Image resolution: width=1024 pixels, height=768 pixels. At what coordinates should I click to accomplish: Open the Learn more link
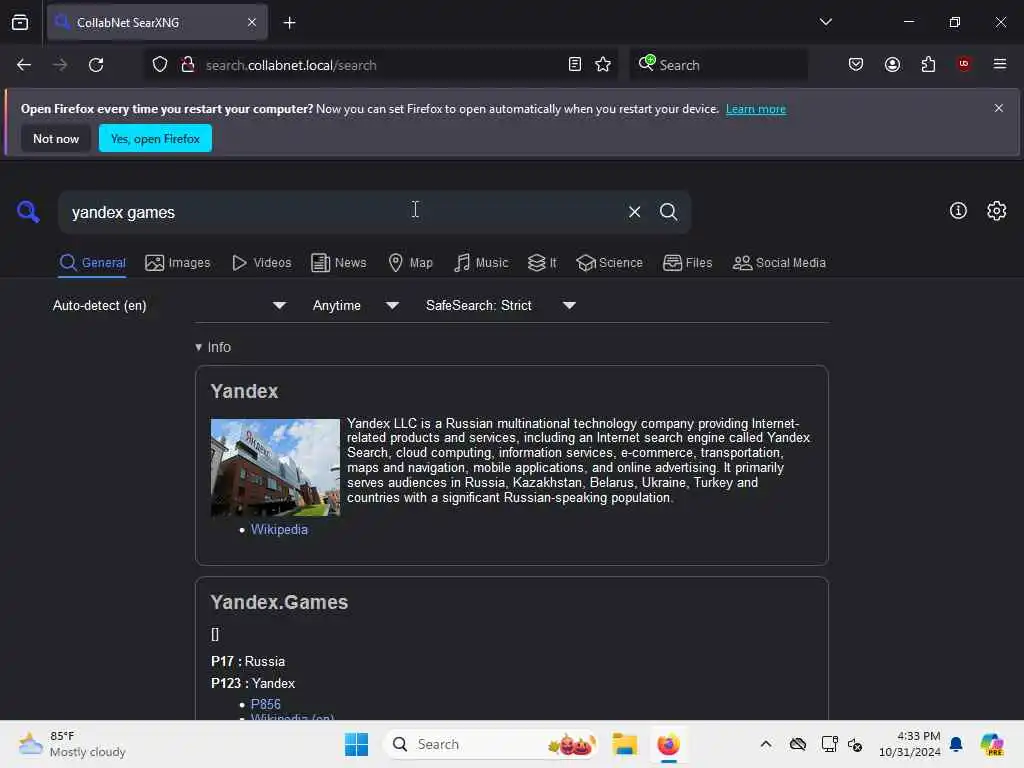756,109
